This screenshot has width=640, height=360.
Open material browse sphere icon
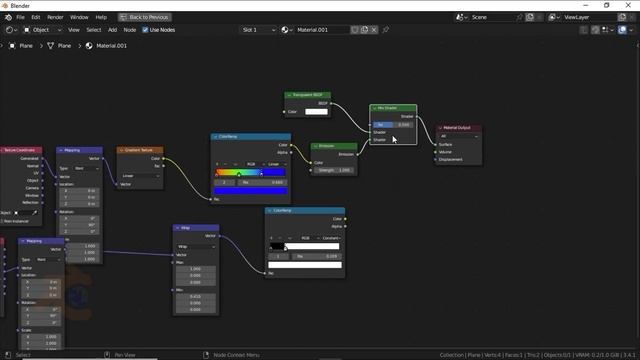tap(287, 30)
